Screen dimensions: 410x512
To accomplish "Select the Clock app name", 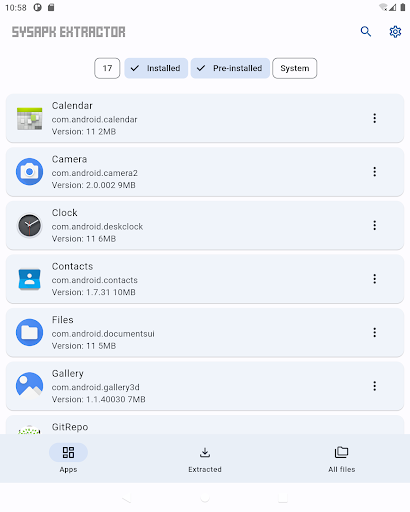I will pos(65,213).
